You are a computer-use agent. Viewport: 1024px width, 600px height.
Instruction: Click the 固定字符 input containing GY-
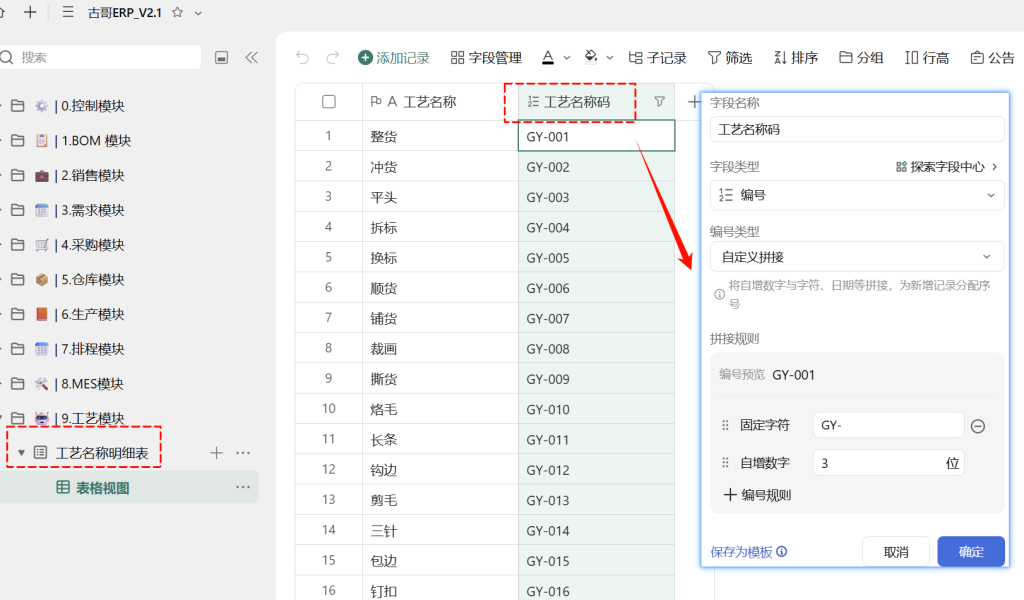tap(888, 425)
